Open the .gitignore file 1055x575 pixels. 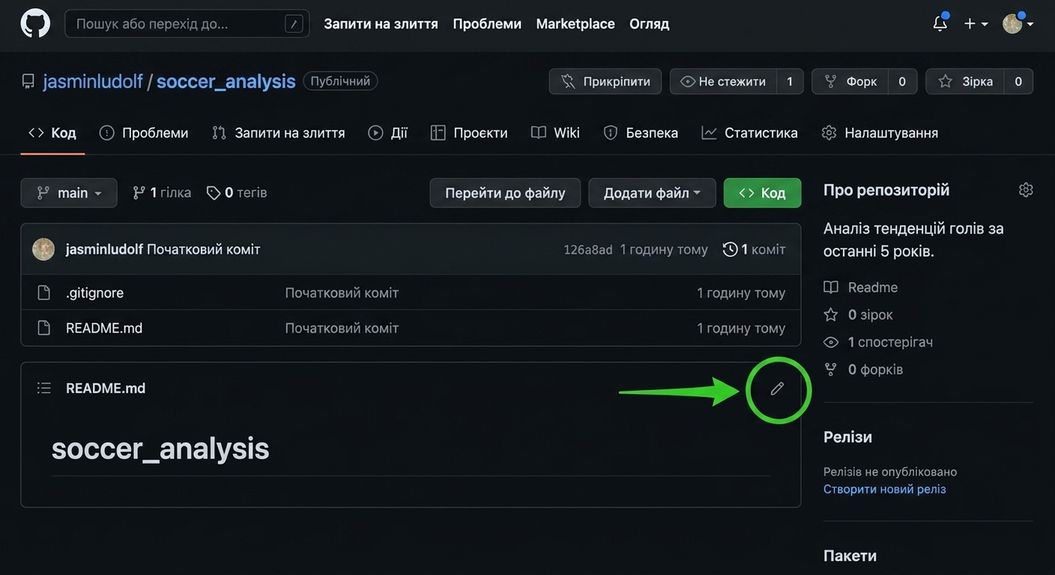coord(95,293)
